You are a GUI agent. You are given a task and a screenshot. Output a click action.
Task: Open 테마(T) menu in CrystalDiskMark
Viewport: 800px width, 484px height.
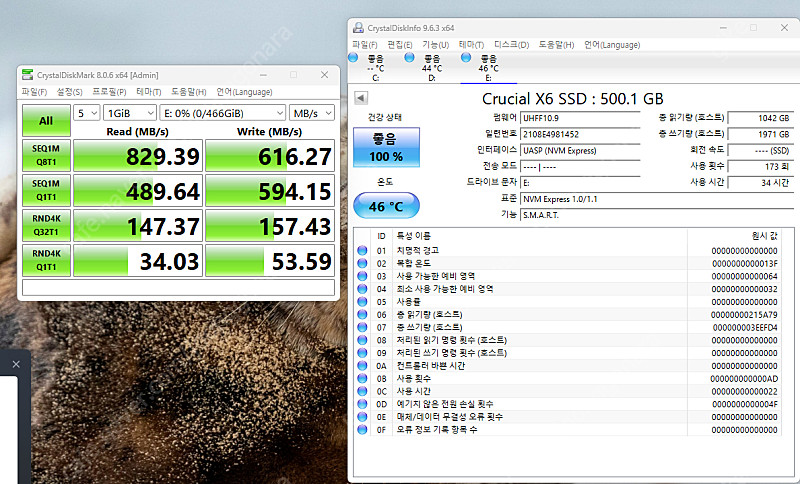click(x=148, y=92)
